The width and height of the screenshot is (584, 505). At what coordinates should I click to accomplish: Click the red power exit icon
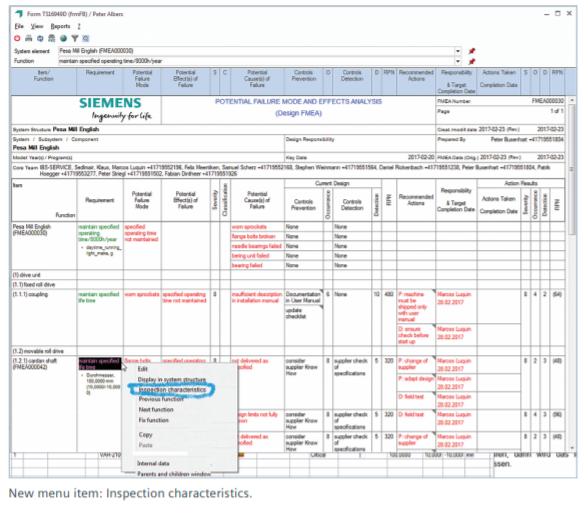[x=17, y=38]
